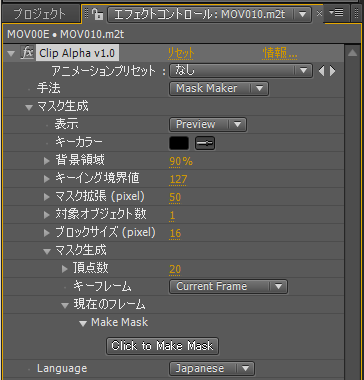Screen dimensions: 364x380
Task: Open the Language Japanese dropdown
Action: (x=212, y=369)
